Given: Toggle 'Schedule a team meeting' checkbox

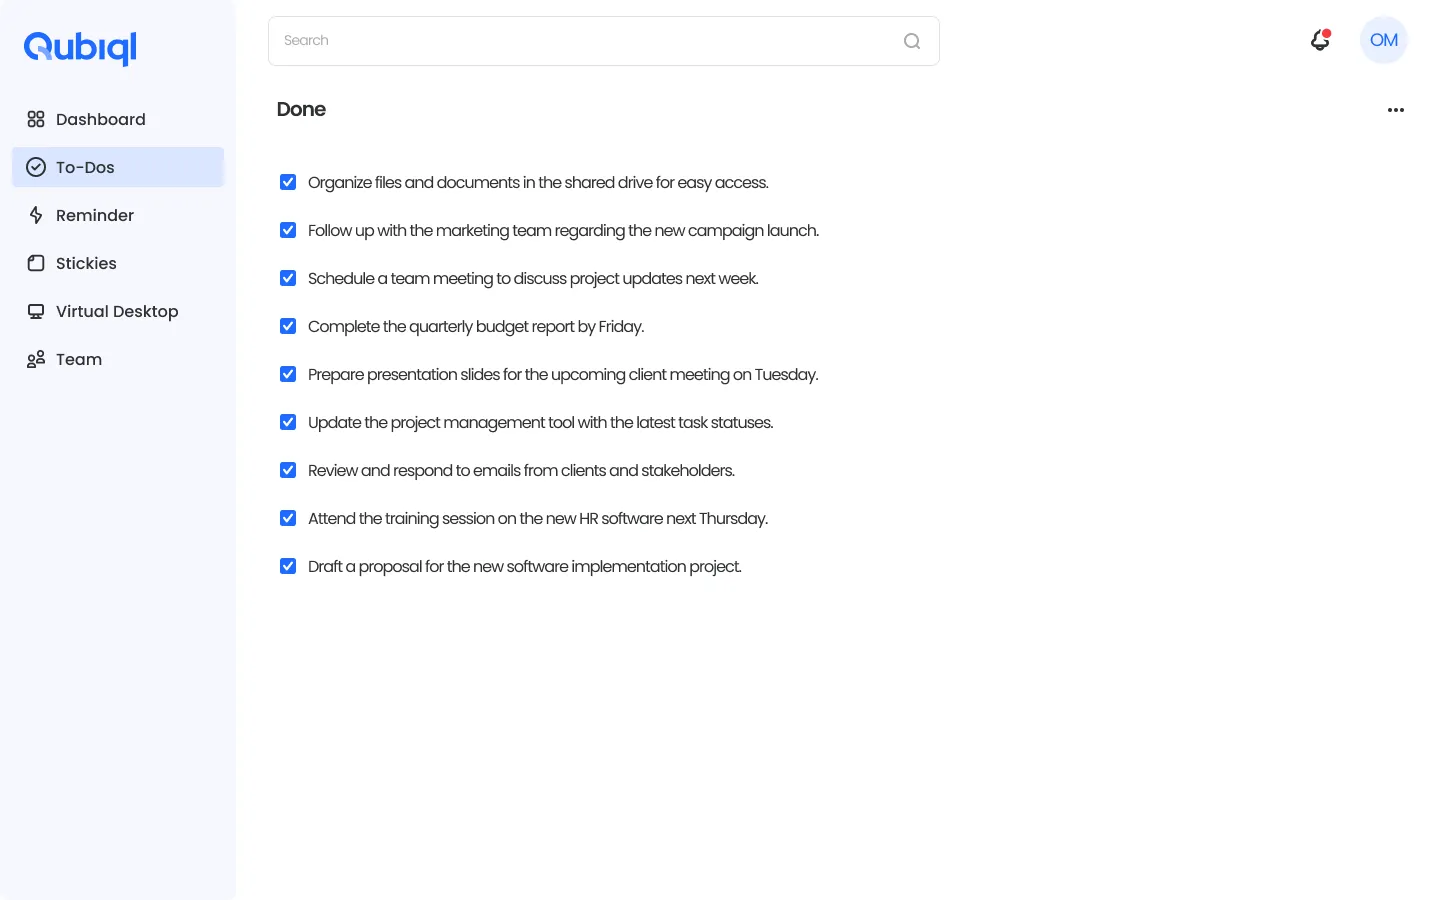Looking at the screenshot, I should [x=288, y=278].
